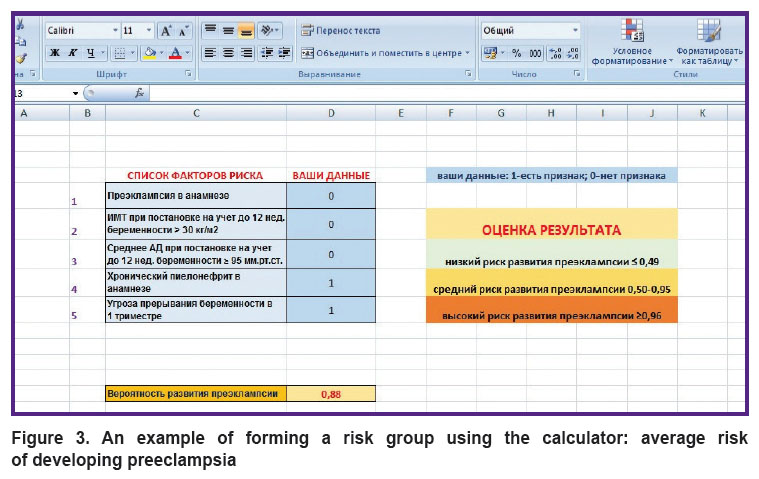Select column D header
Viewport: 759px width, 479px height.
click(x=331, y=113)
